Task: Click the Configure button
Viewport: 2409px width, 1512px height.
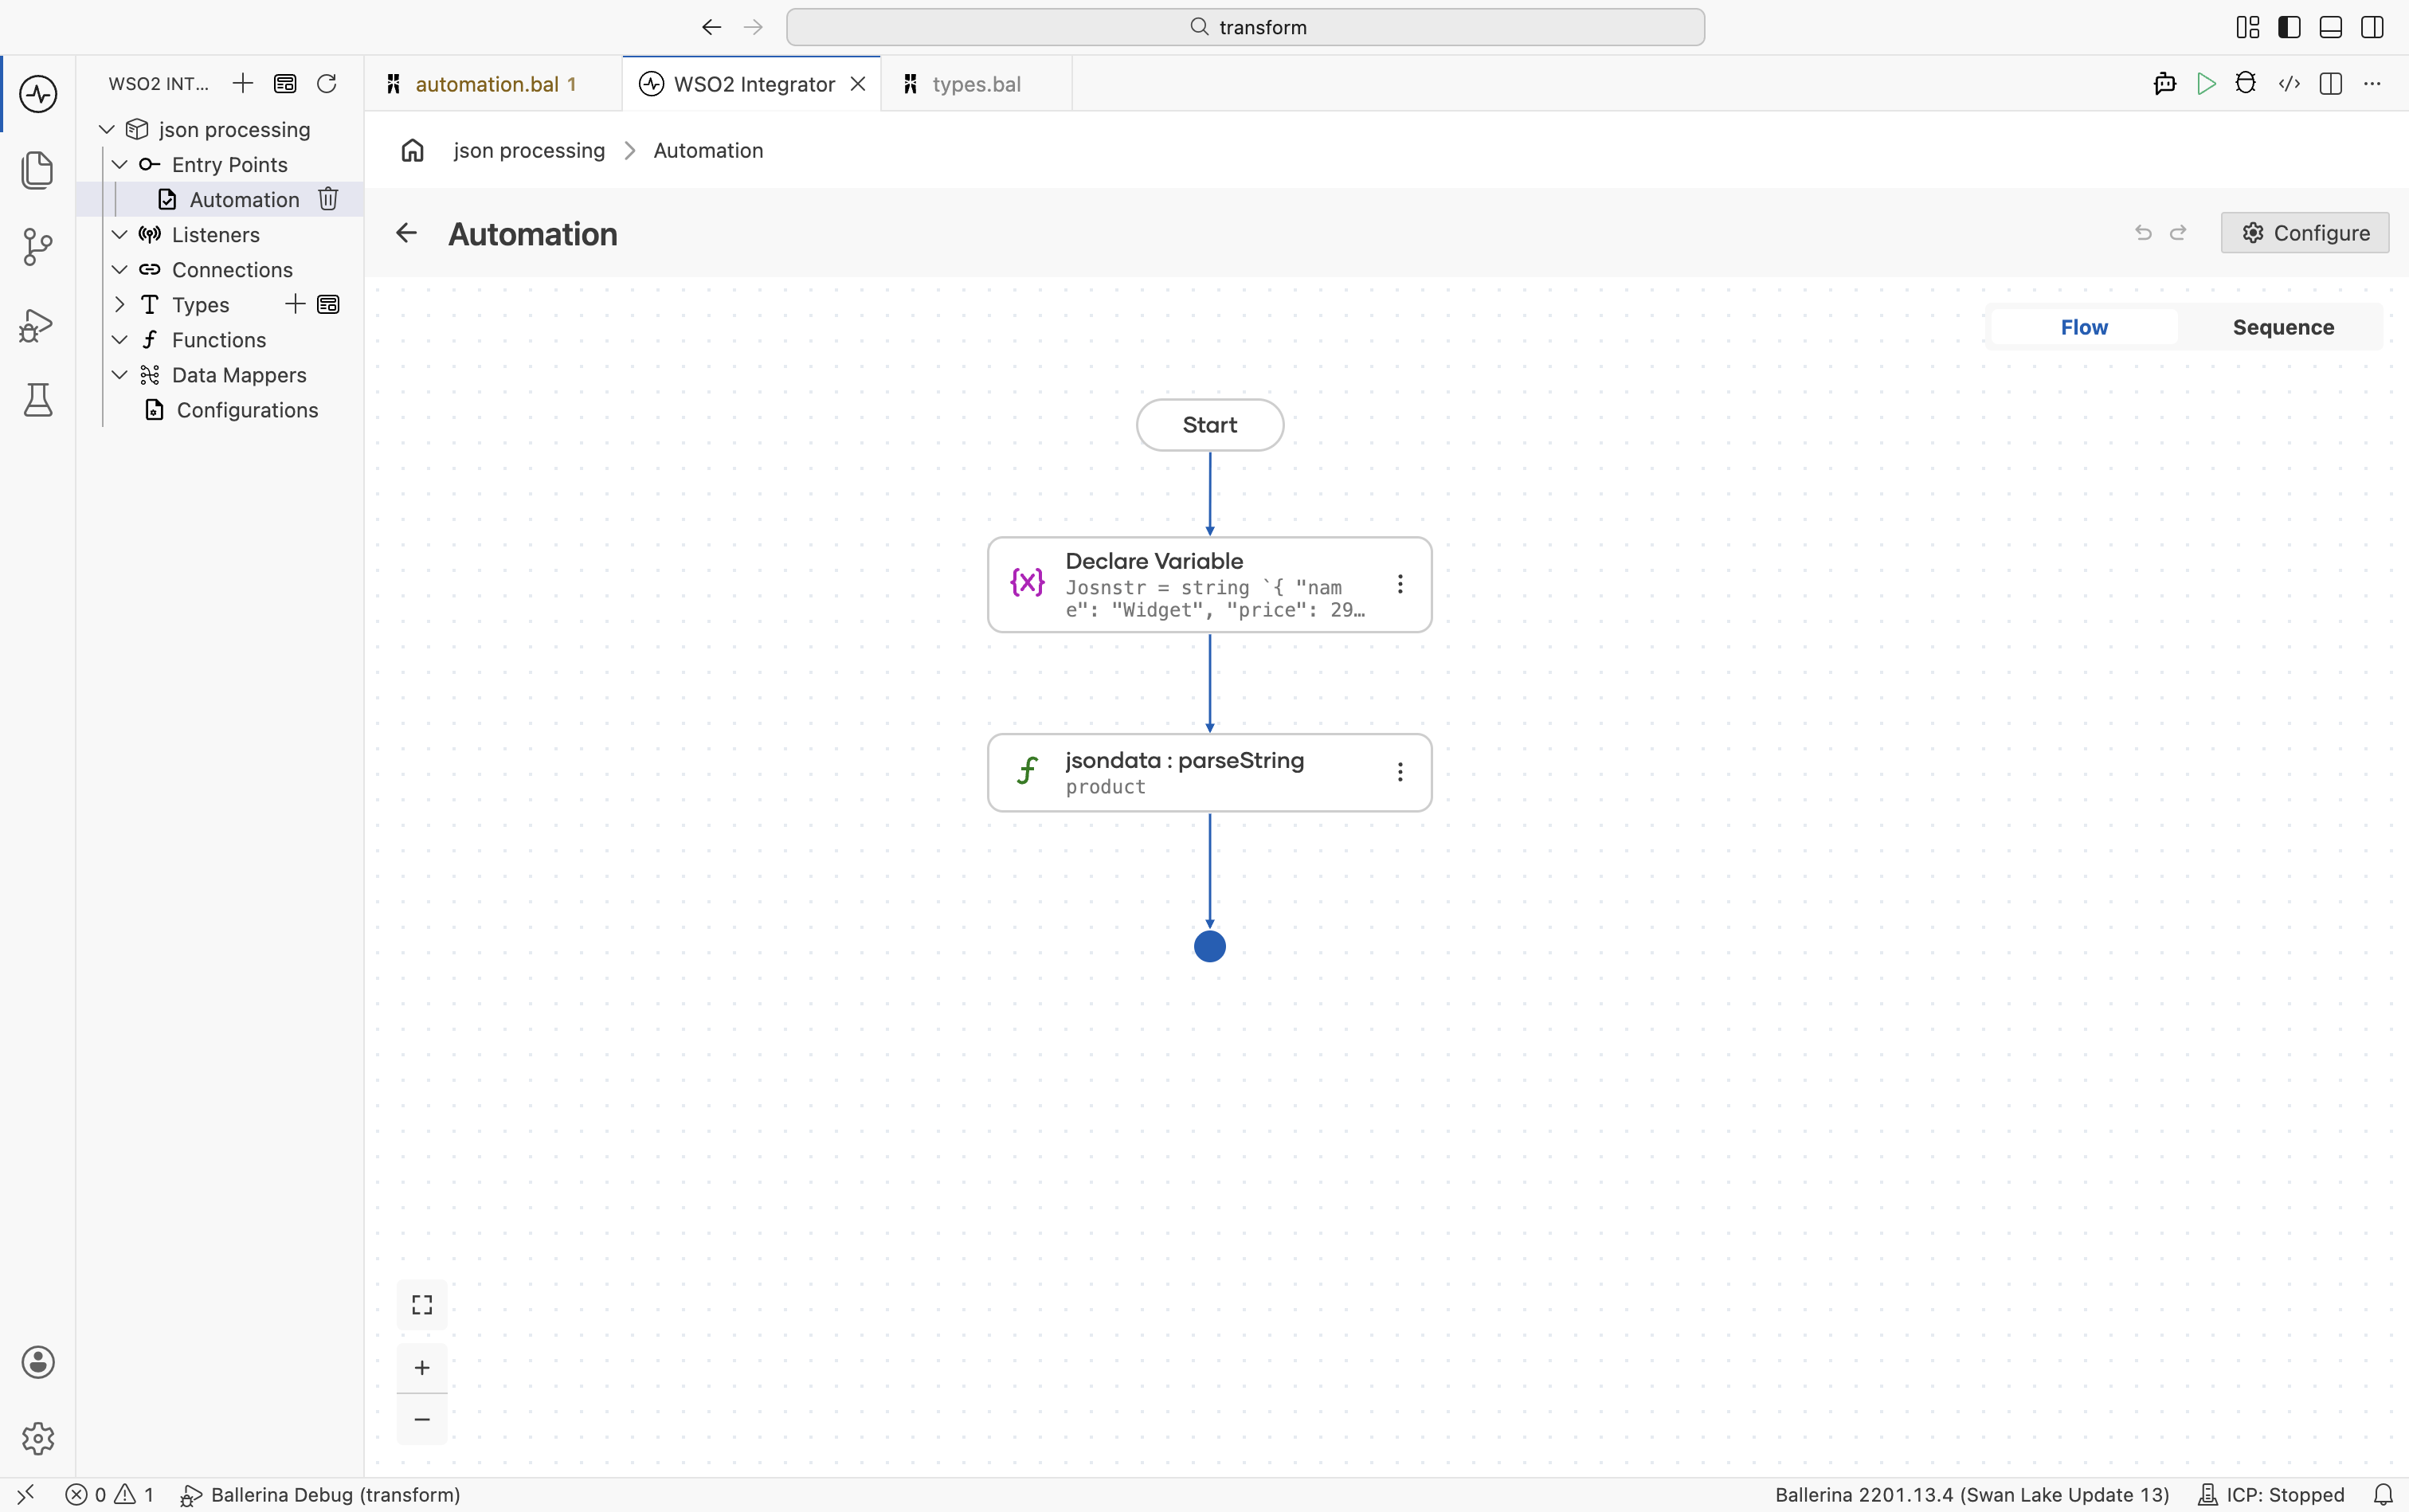Action: 2305,232
